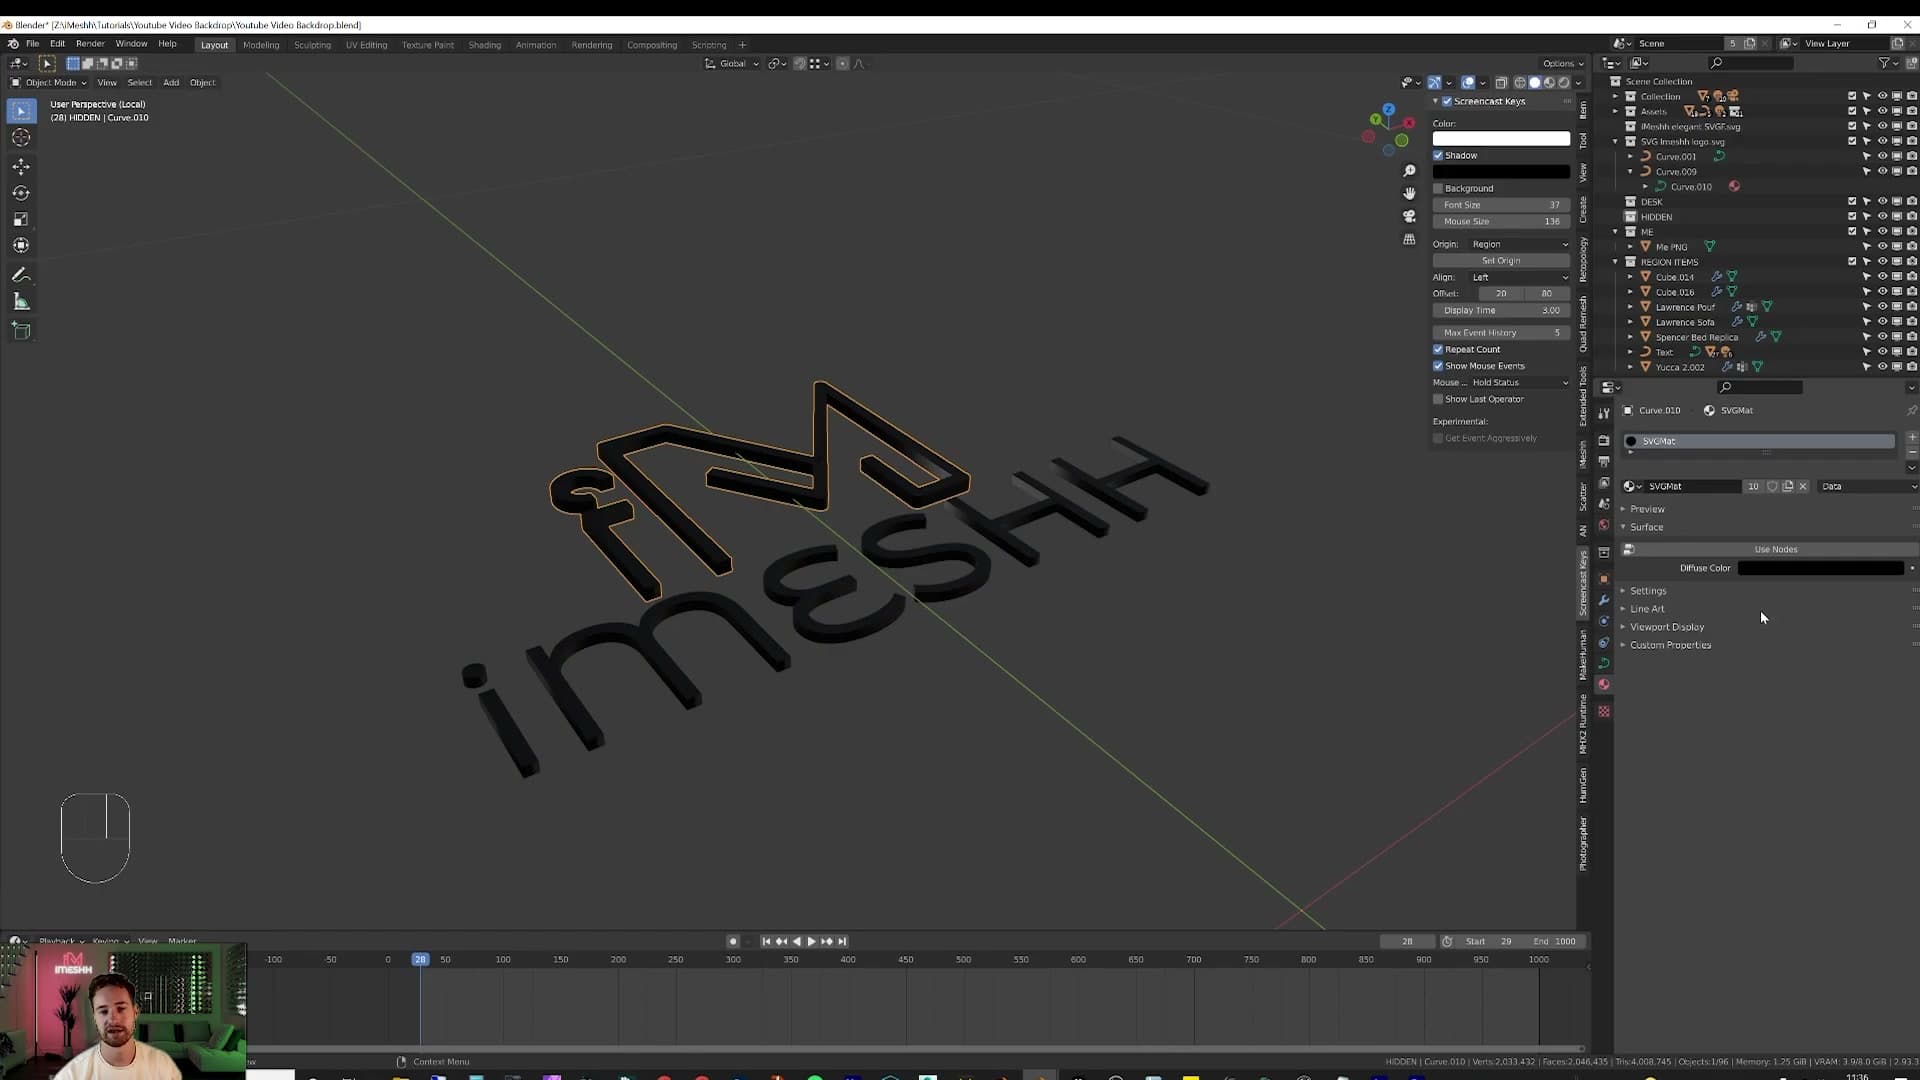Viewport: 1920px width, 1080px height.
Task: Uncheck Repeat Count option
Action: point(1438,349)
